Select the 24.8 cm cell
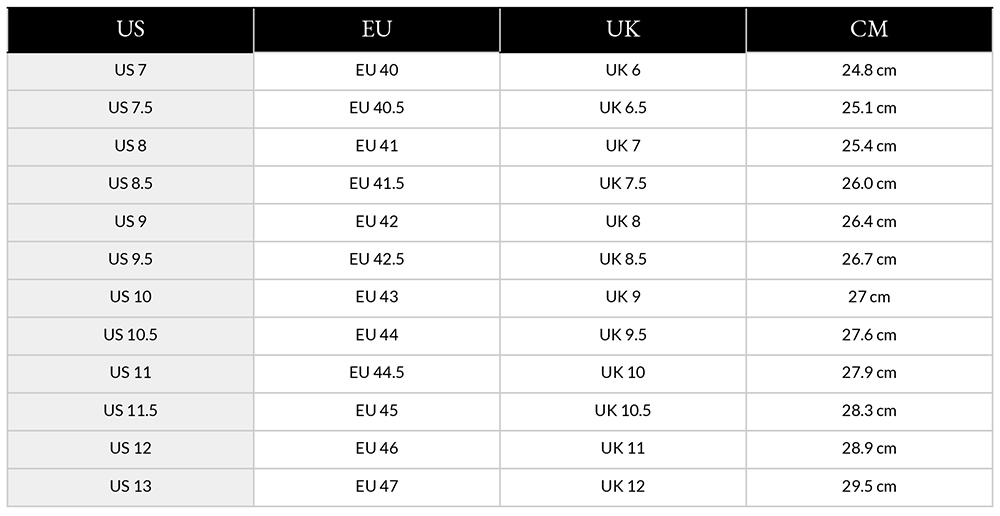Viewport: 1000px width, 516px height. pos(869,71)
